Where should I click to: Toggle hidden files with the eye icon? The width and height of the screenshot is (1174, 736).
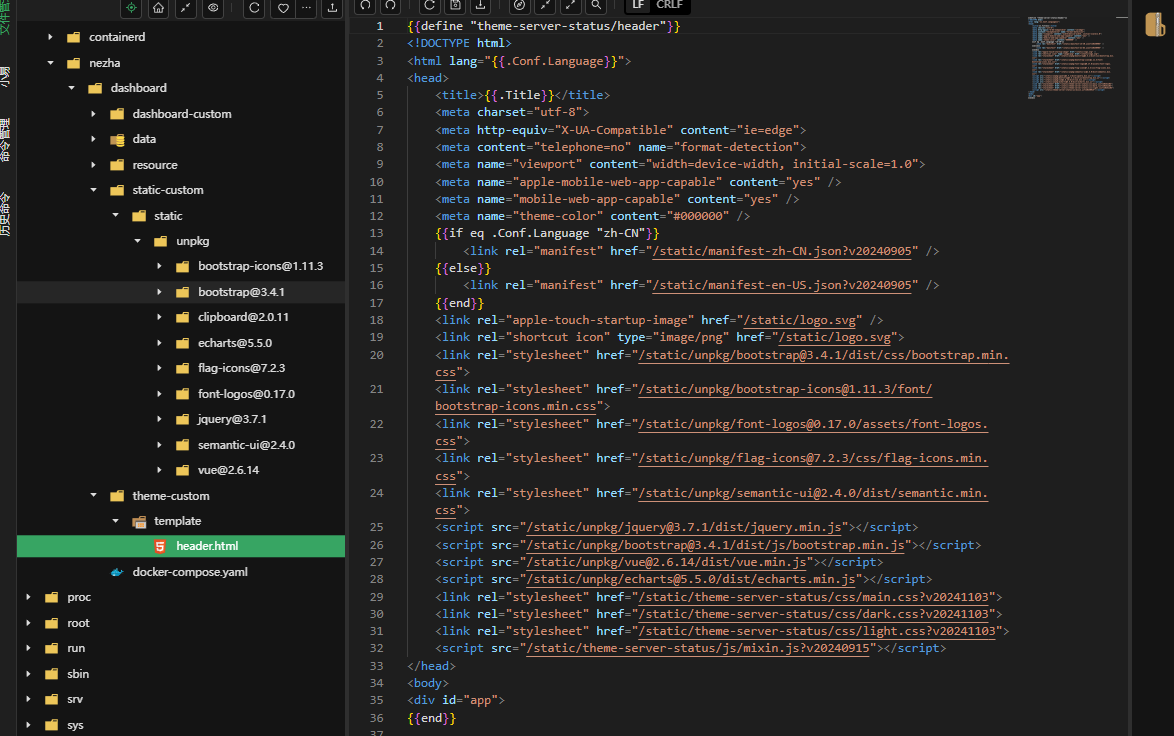[213, 7]
